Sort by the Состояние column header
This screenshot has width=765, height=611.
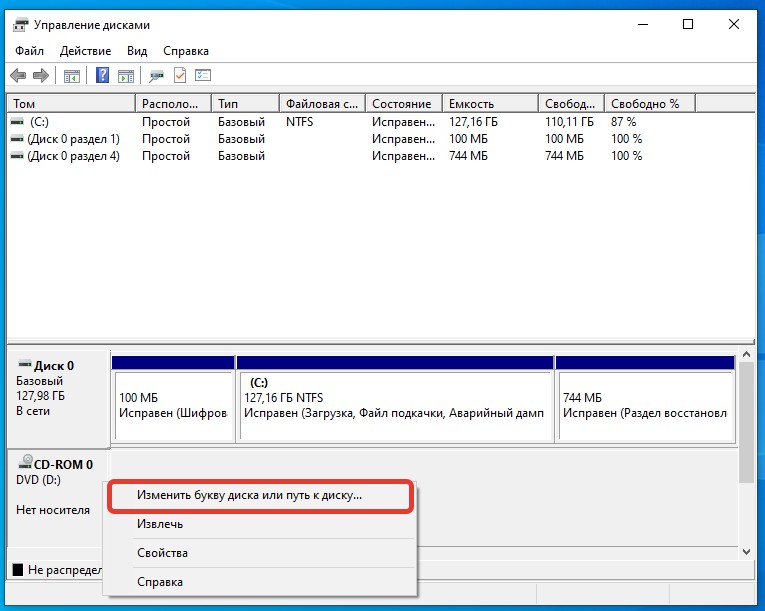tap(404, 104)
